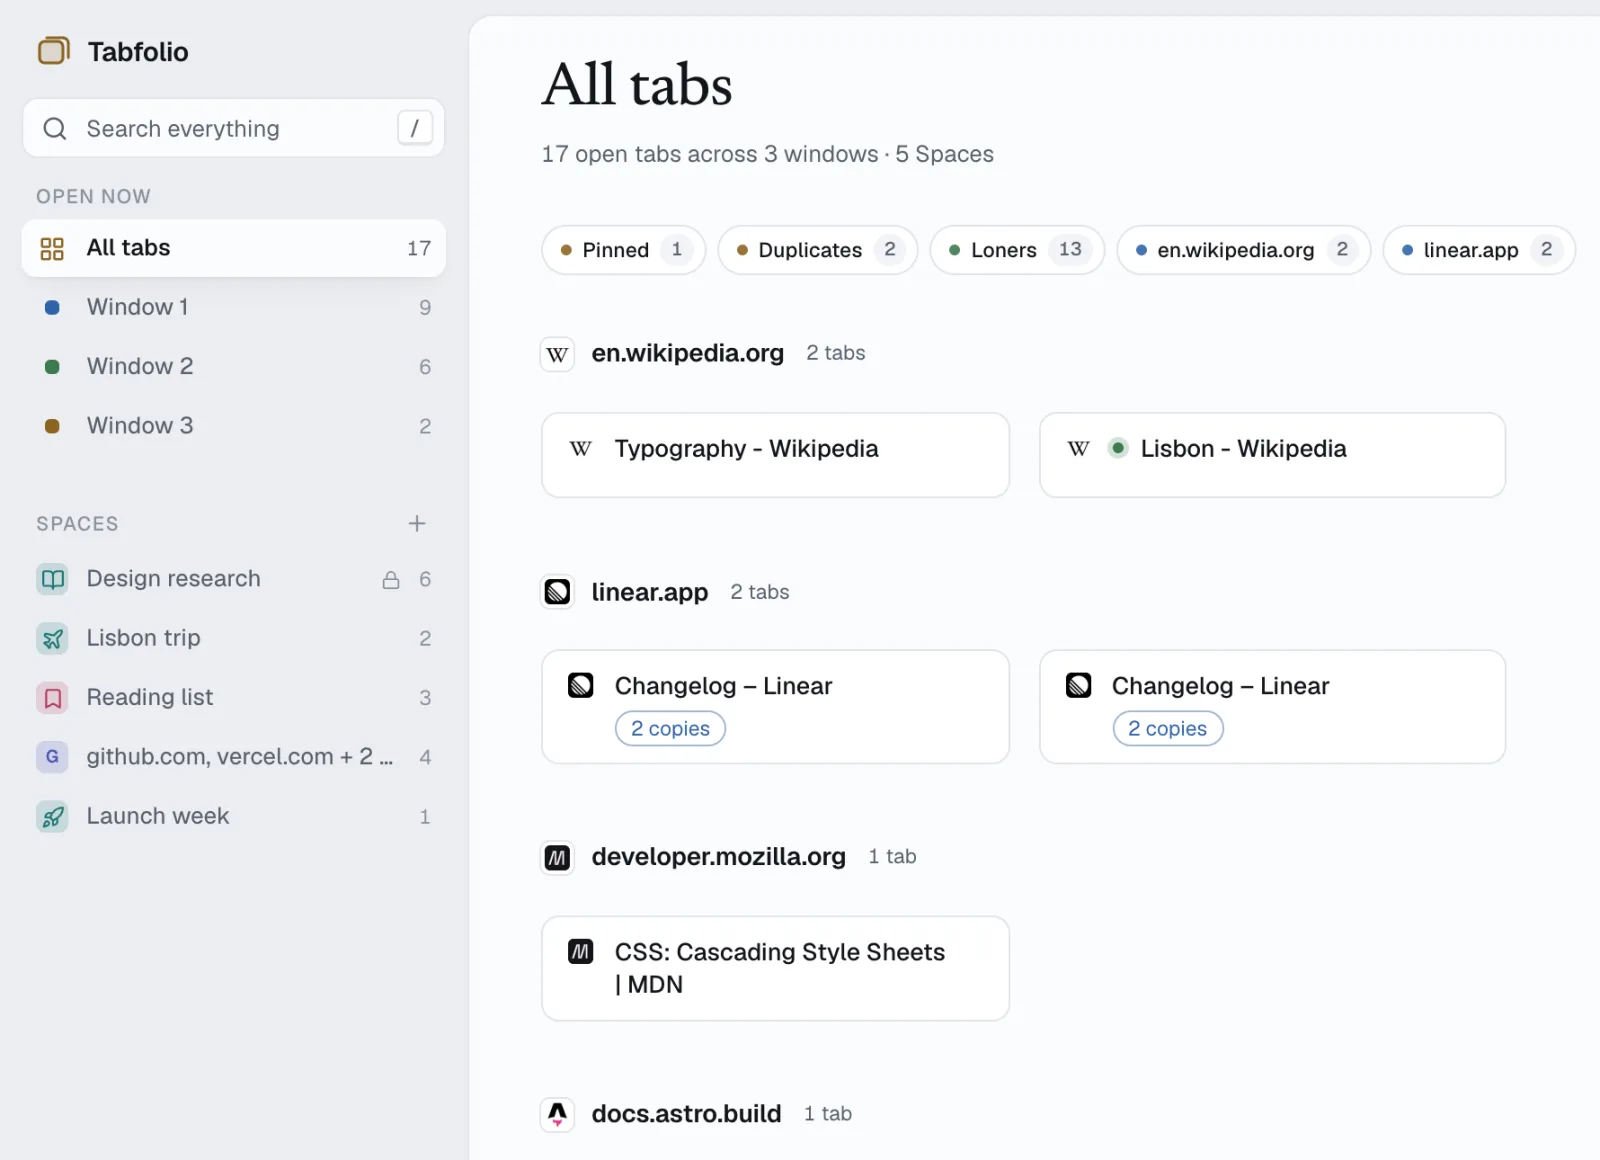Click the SPACES section label

[x=78, y=524]
